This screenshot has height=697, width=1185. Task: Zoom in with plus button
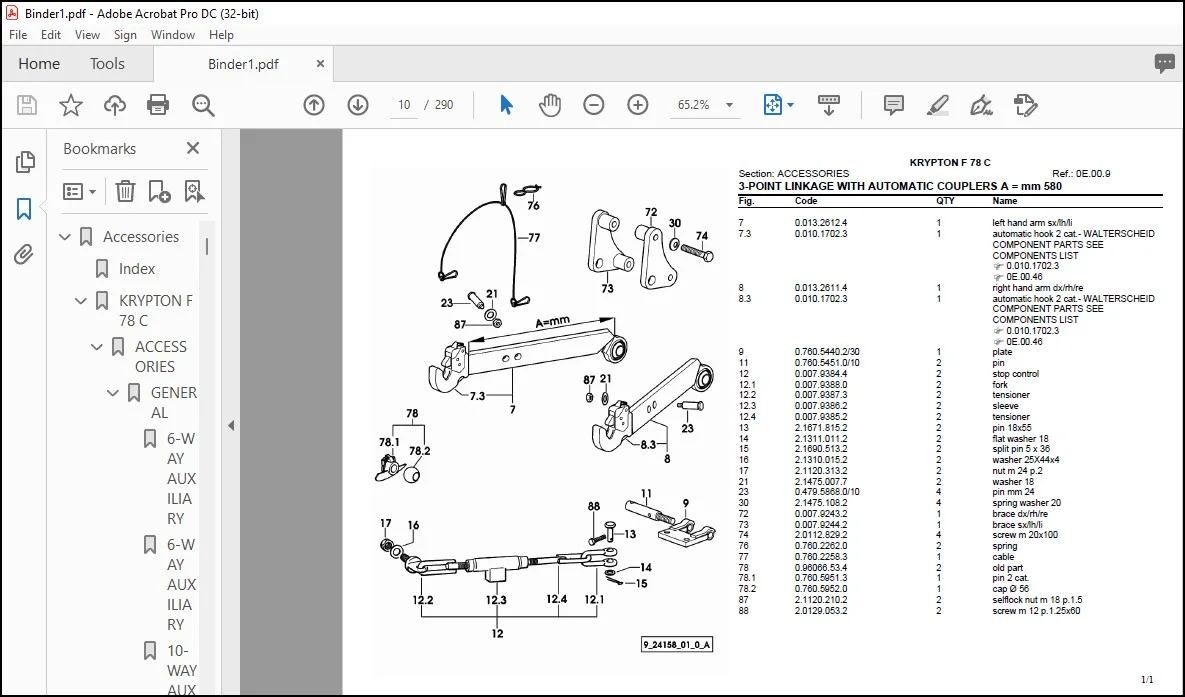(638, 105)
